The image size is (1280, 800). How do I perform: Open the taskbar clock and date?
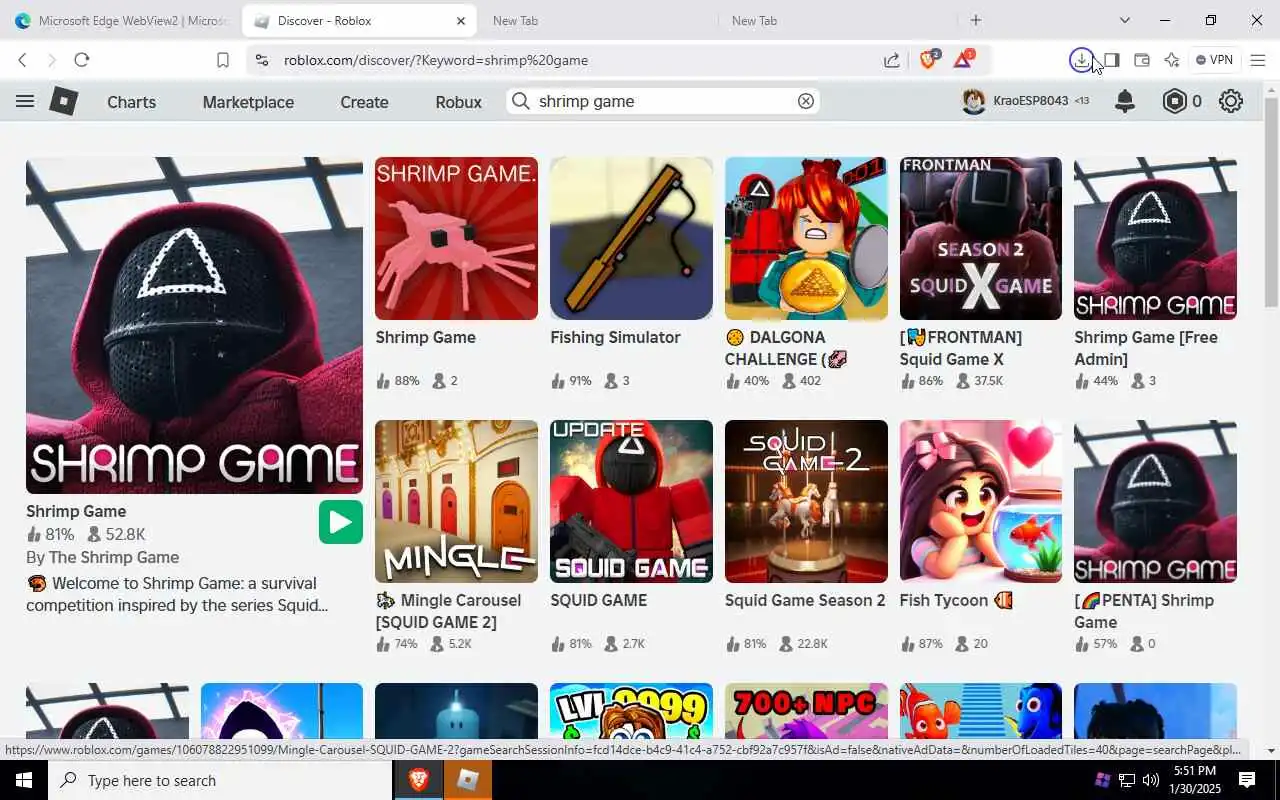pyautogui.click(x=1195, y=780)
